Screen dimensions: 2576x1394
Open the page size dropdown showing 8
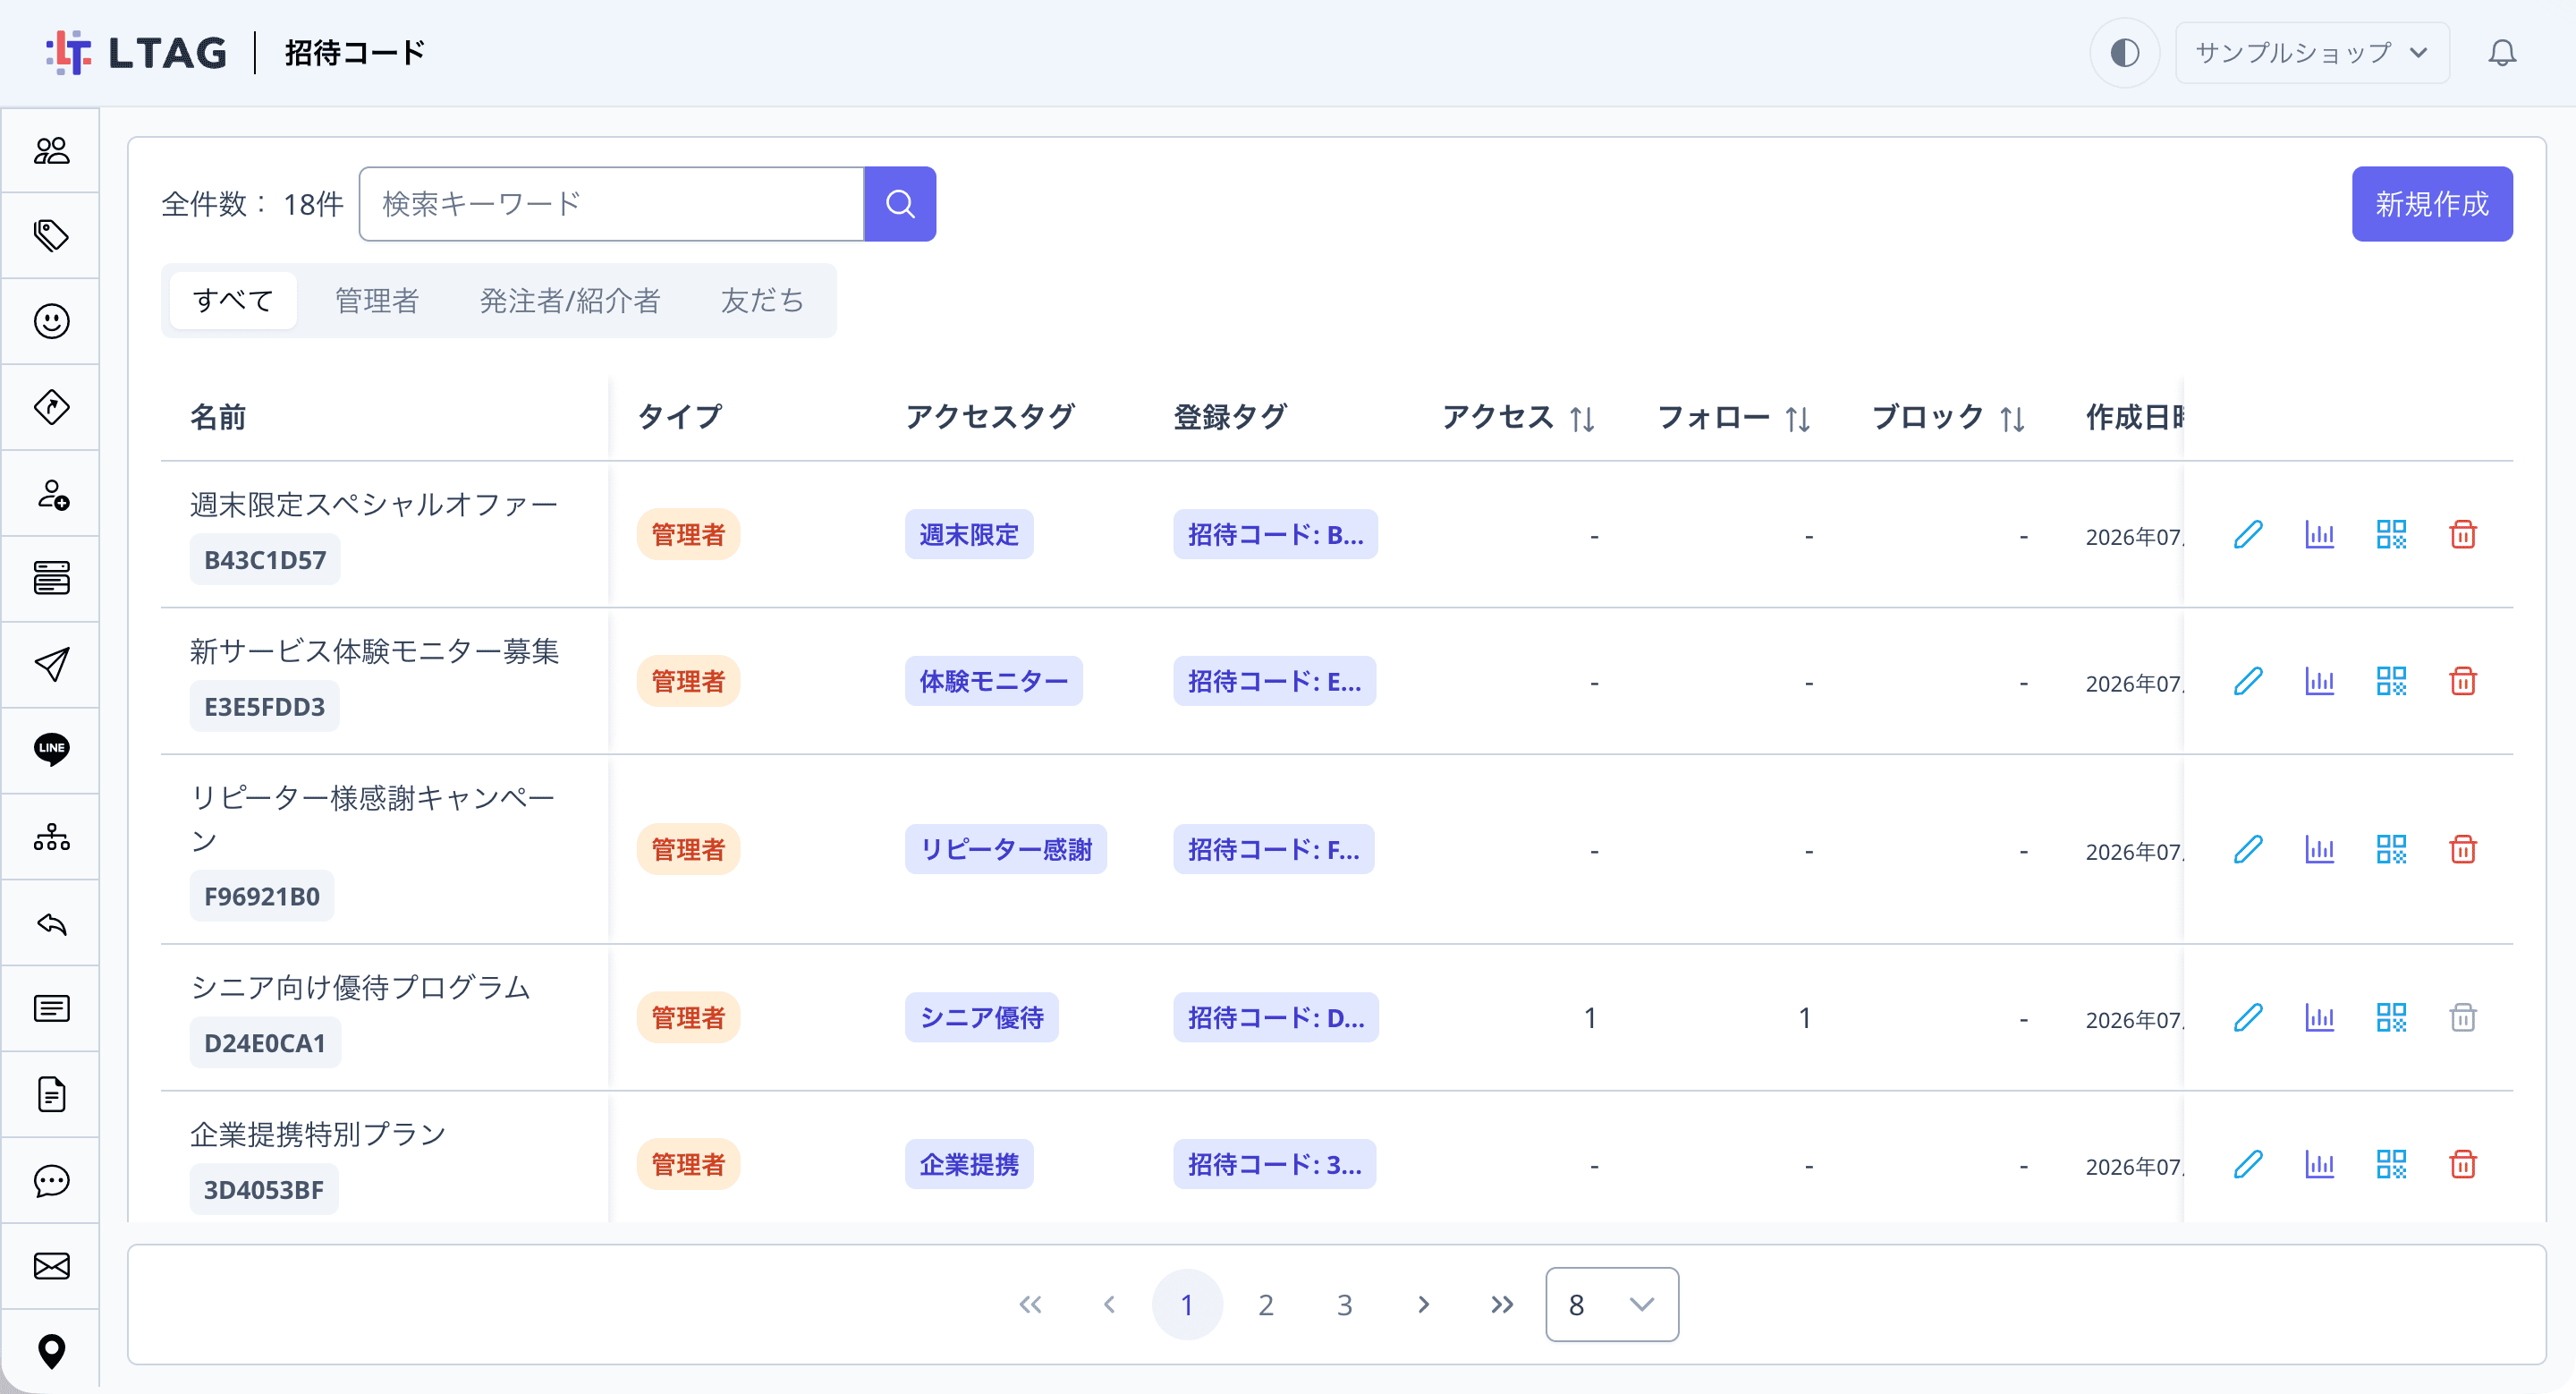1611,1304
